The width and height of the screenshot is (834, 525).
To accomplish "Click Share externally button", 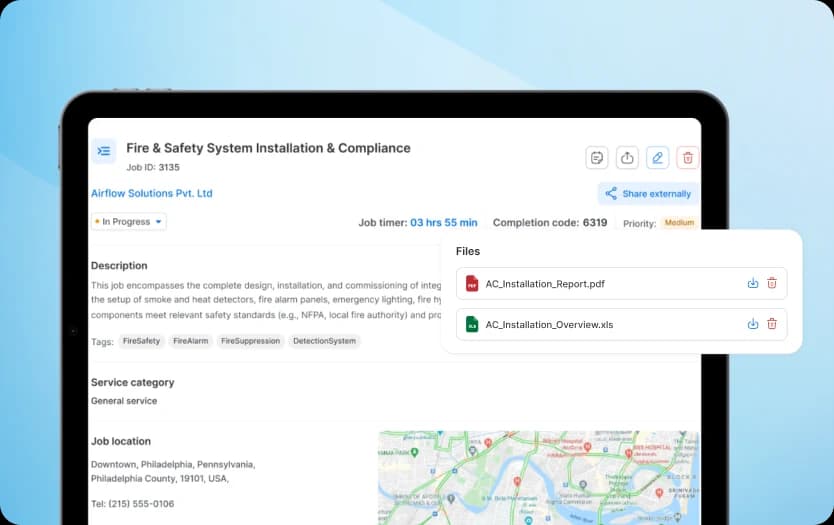I will click(x=648, y=194).
